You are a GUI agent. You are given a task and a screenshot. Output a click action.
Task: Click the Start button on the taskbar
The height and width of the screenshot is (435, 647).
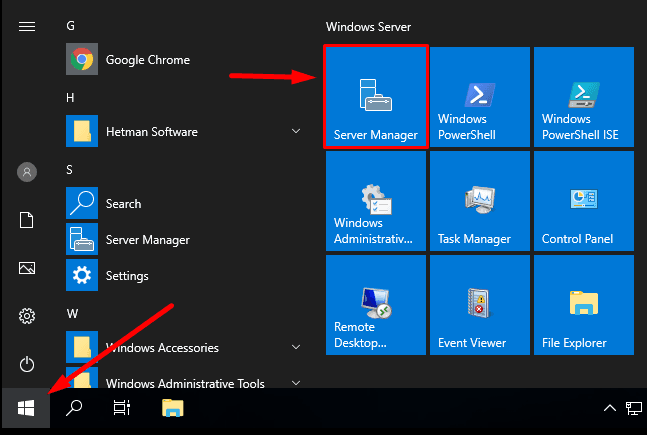tap(26, 408)
